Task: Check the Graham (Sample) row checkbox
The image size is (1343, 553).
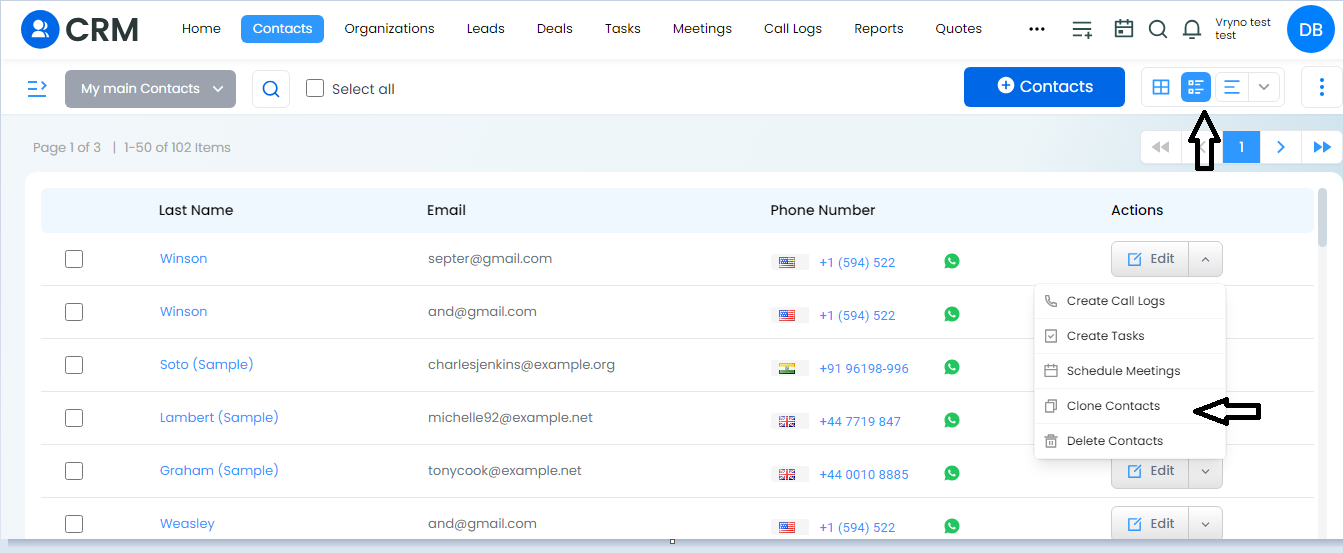Action: (x=74, y=471)
